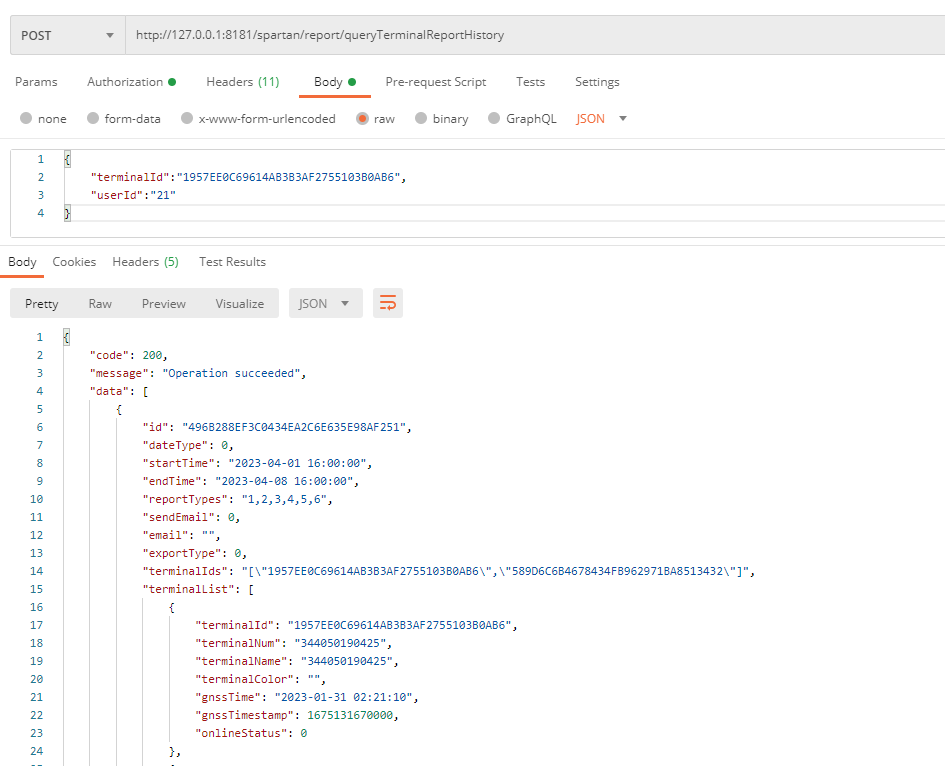Open the POST method dropdown

pyautogui.click(x=67, y=35)
